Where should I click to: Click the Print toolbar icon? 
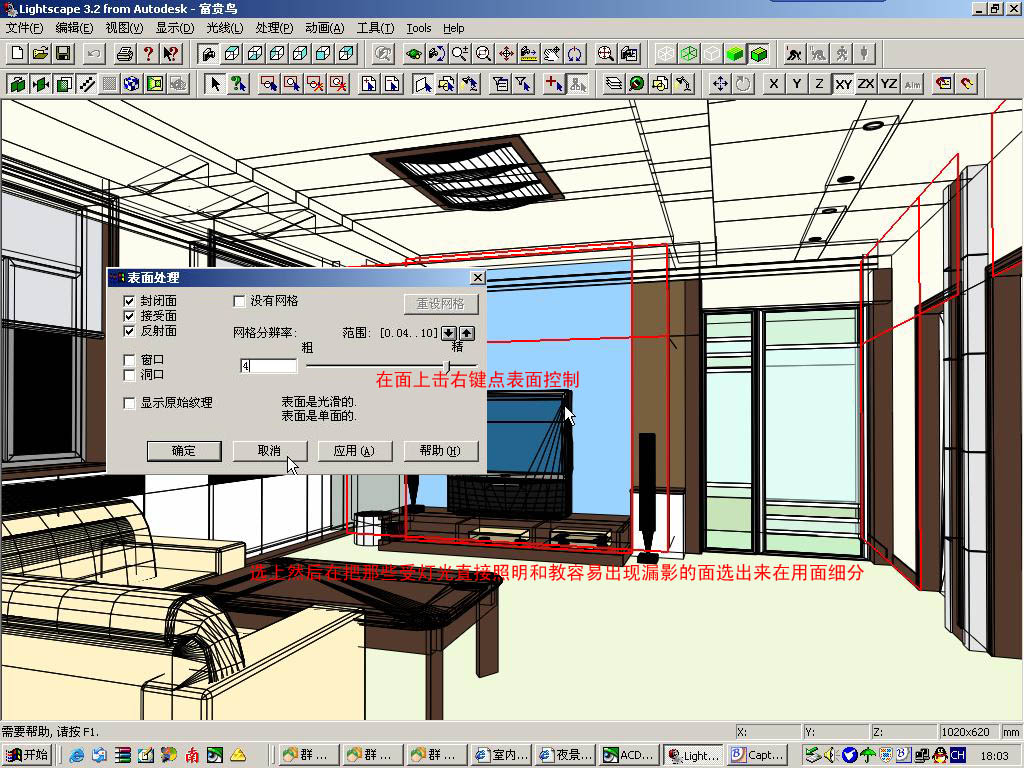pyautogui.click(x=124, y=53)
